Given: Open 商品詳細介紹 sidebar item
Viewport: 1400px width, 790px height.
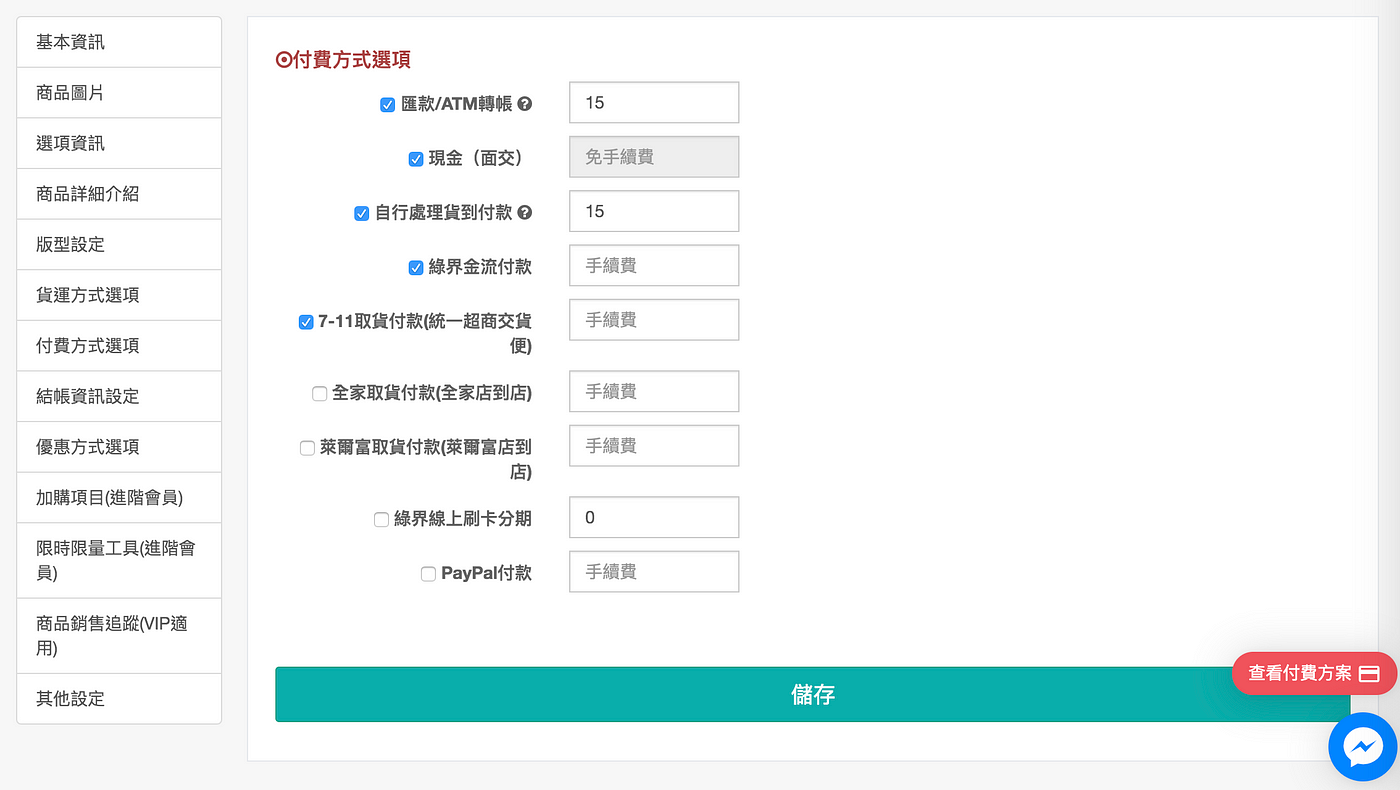Looking at the screenshot, I should 119,194.
